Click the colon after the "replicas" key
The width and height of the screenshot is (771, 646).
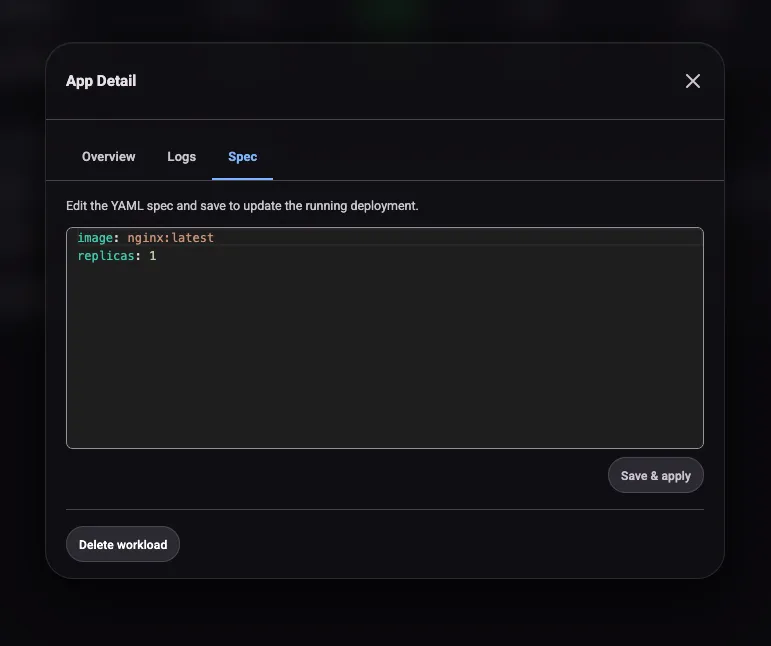coord(138,256)
